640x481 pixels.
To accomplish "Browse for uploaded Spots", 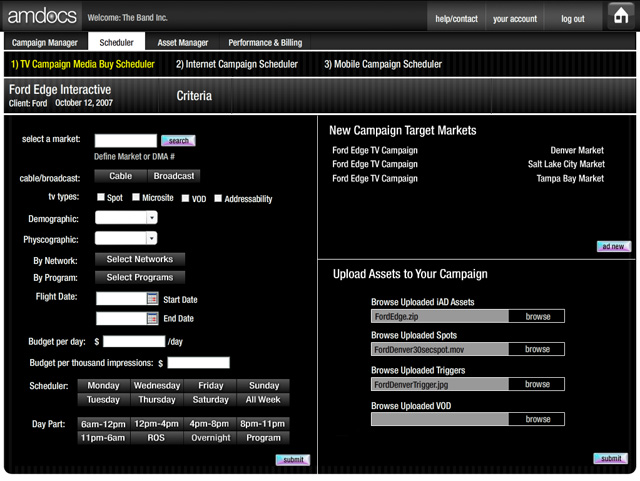I will click(x=537, y=349).
